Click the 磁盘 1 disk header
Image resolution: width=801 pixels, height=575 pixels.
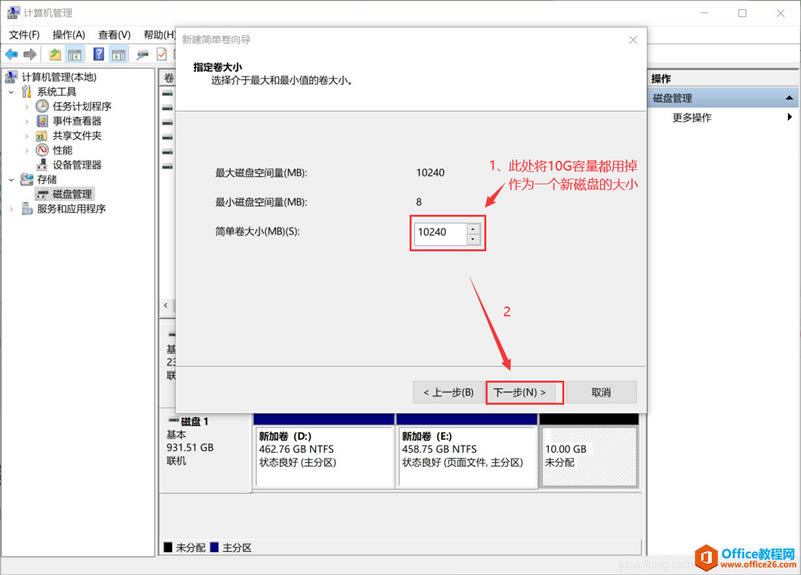pyautogui.click(x=206, y=453)
